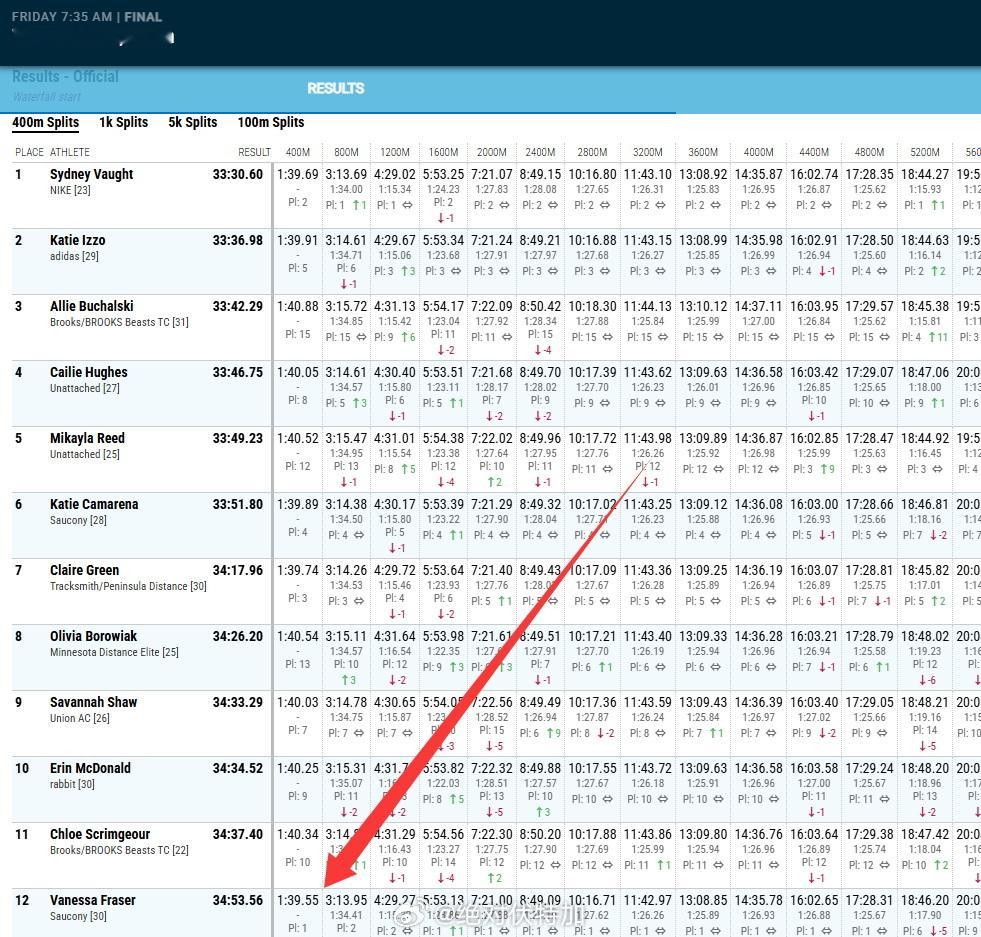Open the RESULTS header tab
981x937 pixels.
click(x=336, y=88)
